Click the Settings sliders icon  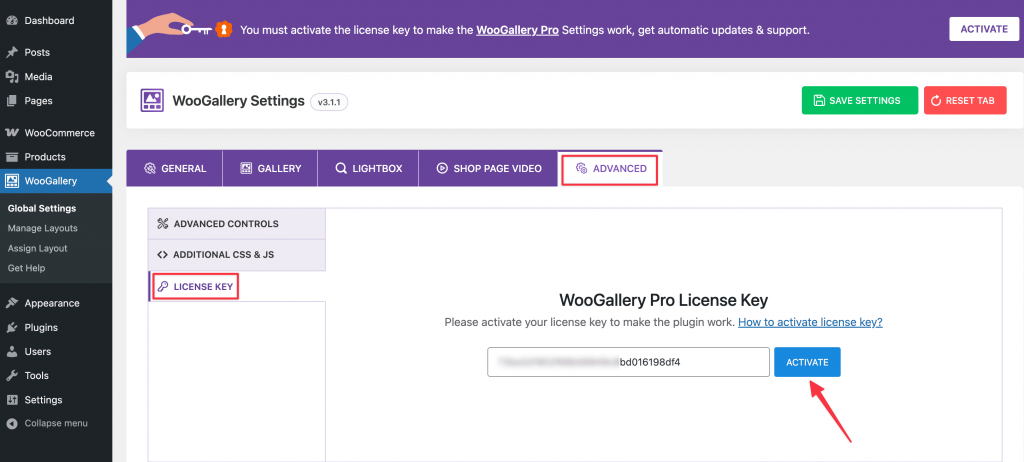12,400
